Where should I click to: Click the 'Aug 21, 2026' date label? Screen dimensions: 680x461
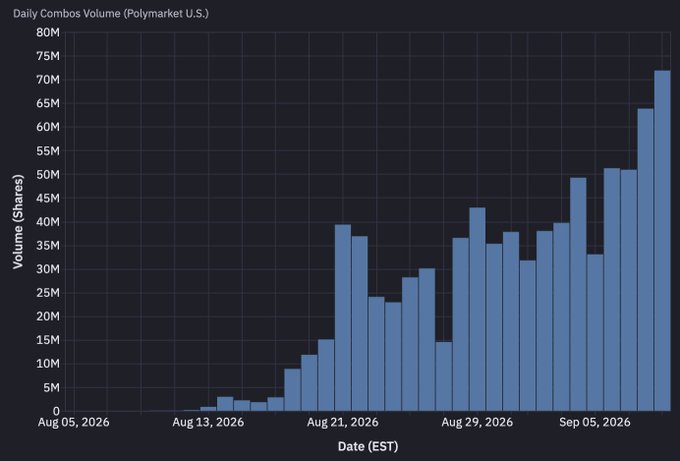click(x=343, y=422)
